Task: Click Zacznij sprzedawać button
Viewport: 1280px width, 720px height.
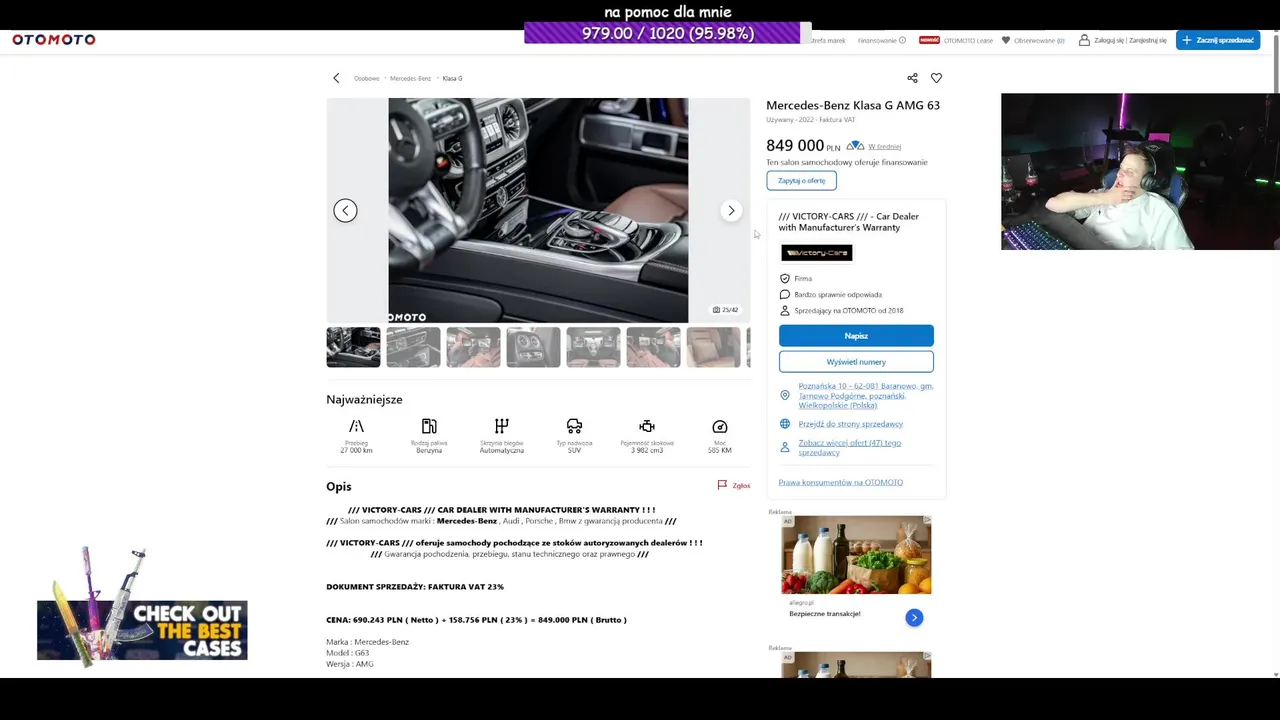Action: point(1217,40)
